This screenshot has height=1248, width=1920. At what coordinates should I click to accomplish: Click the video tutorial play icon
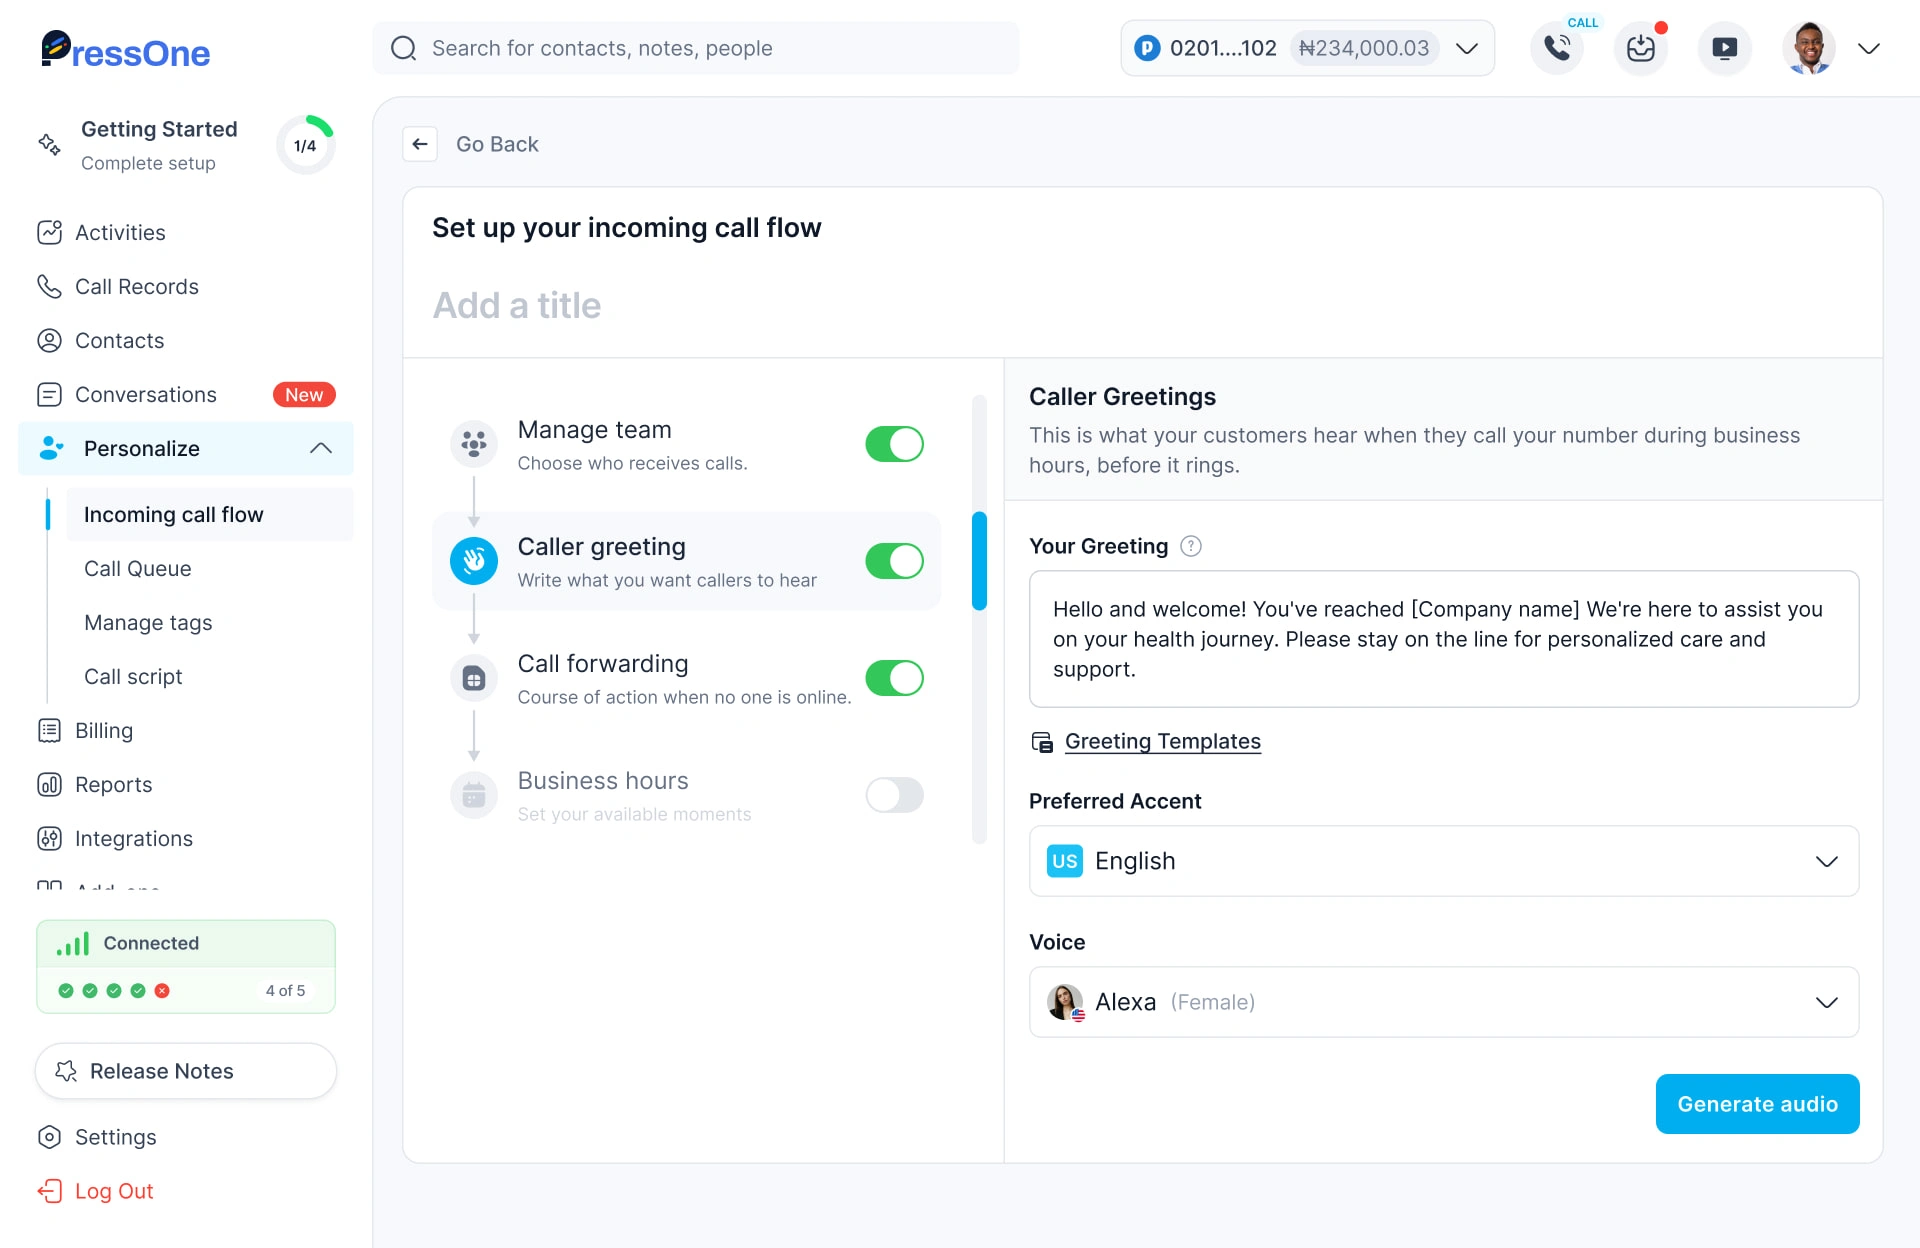(1724, 48)
